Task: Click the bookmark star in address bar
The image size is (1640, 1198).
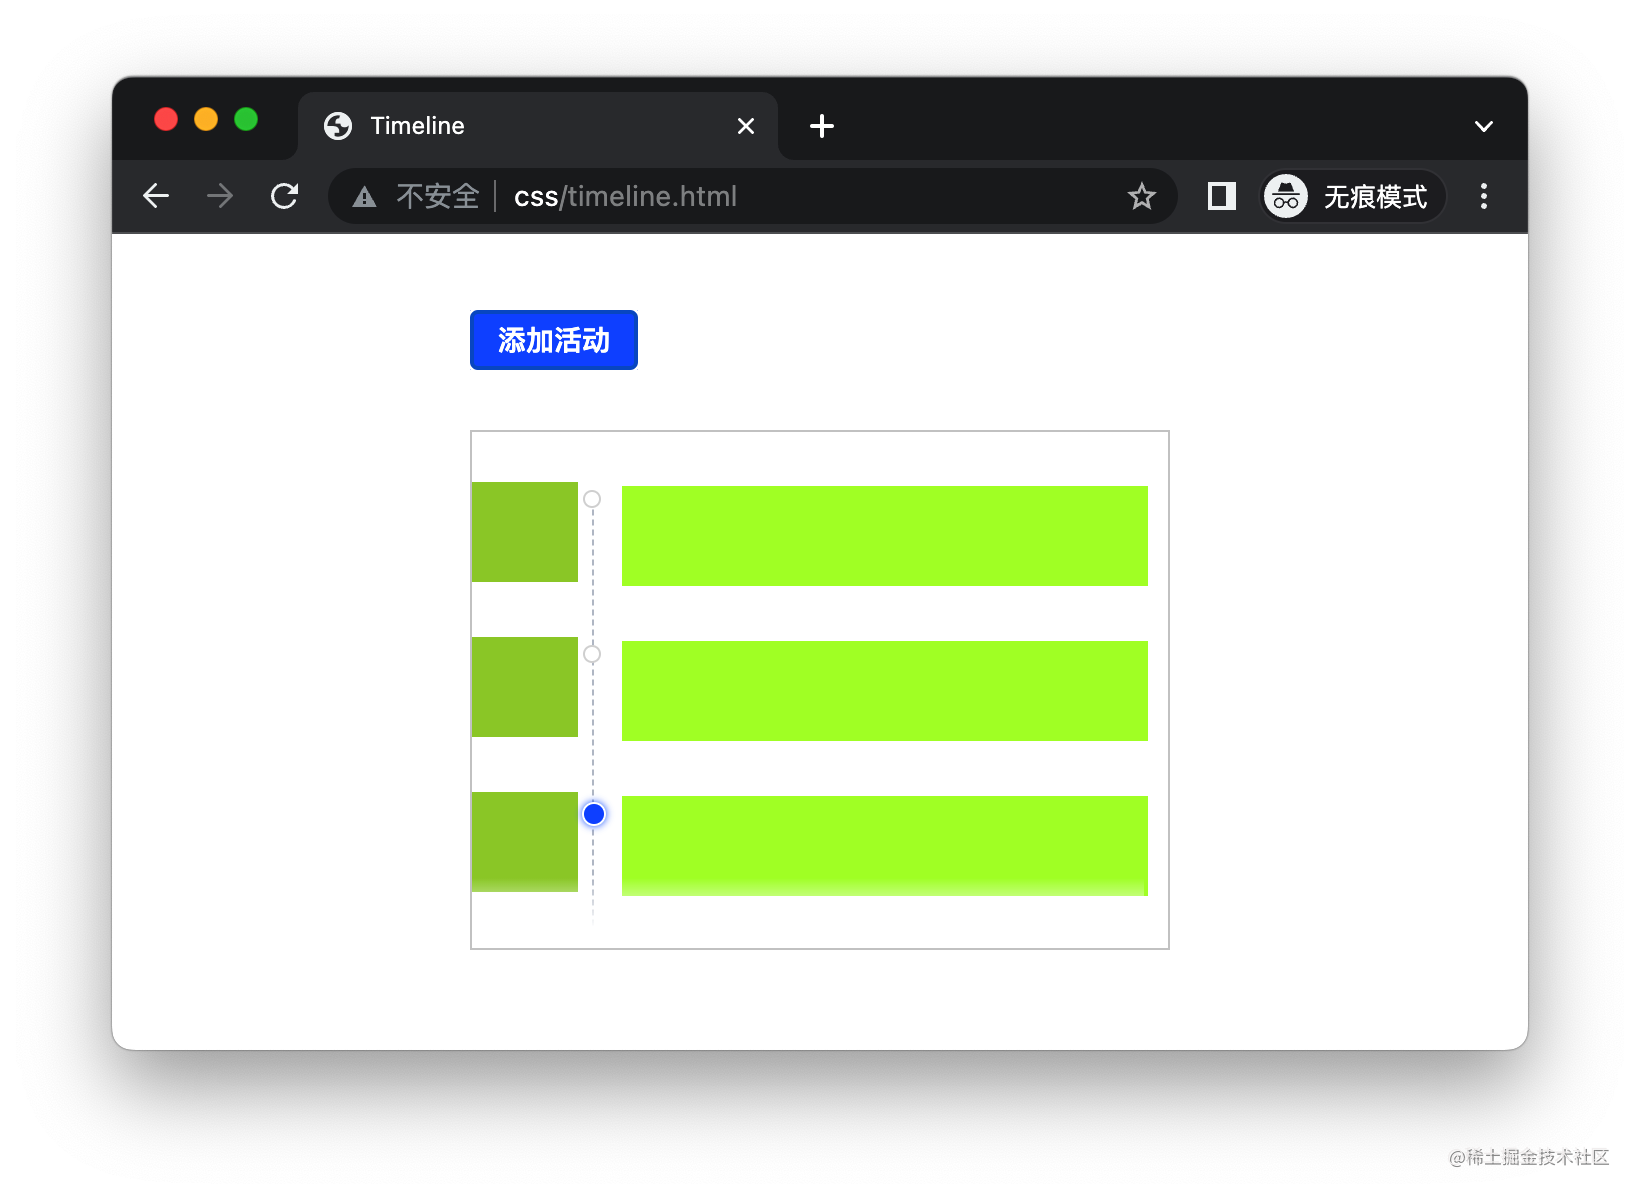Action: [1141, 196]
